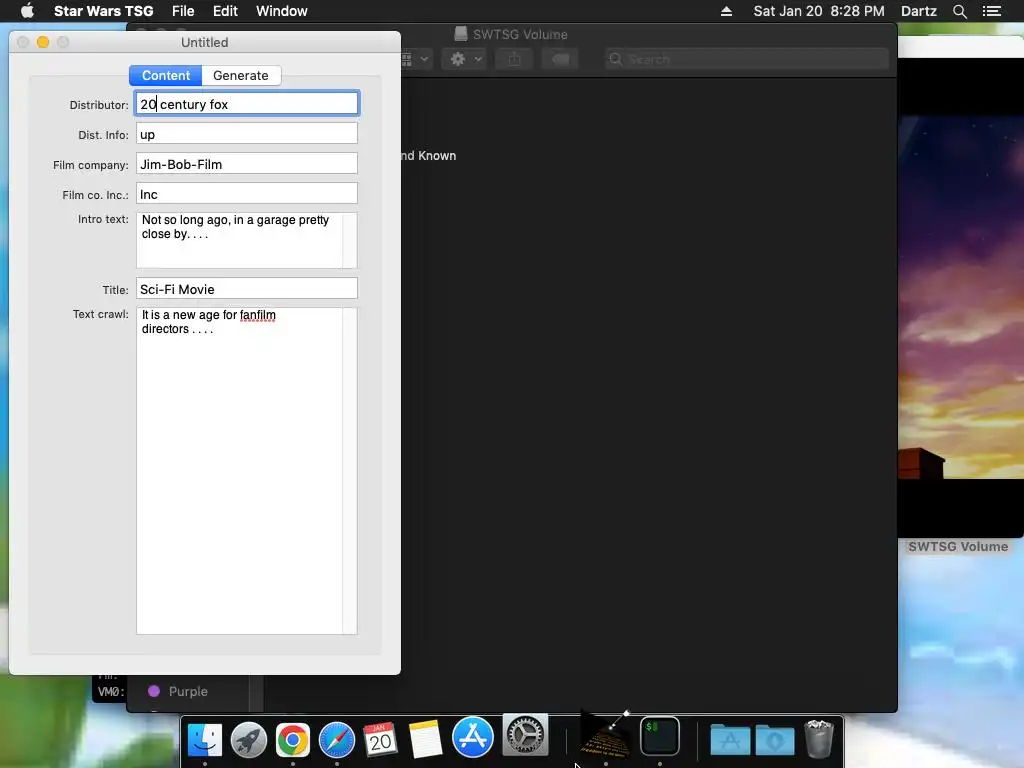1024x768 pixels.
Task: Click the Star Wars TSG Dock icon
Action: pos(605,735)
